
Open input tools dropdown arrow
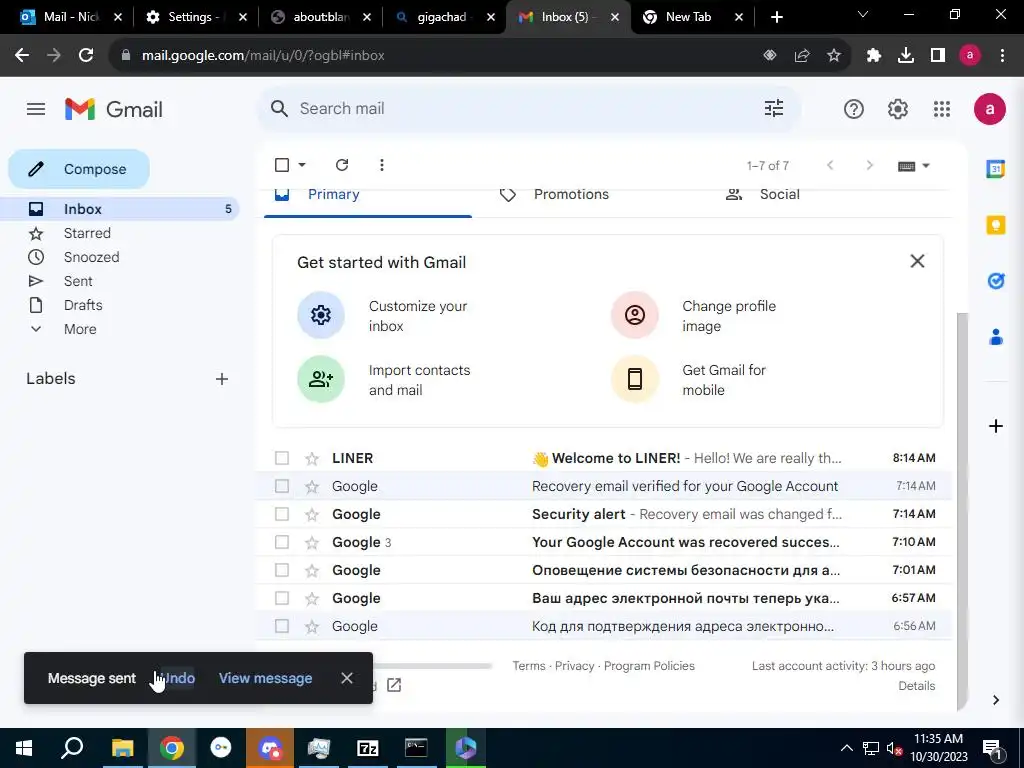click(925, 166)
